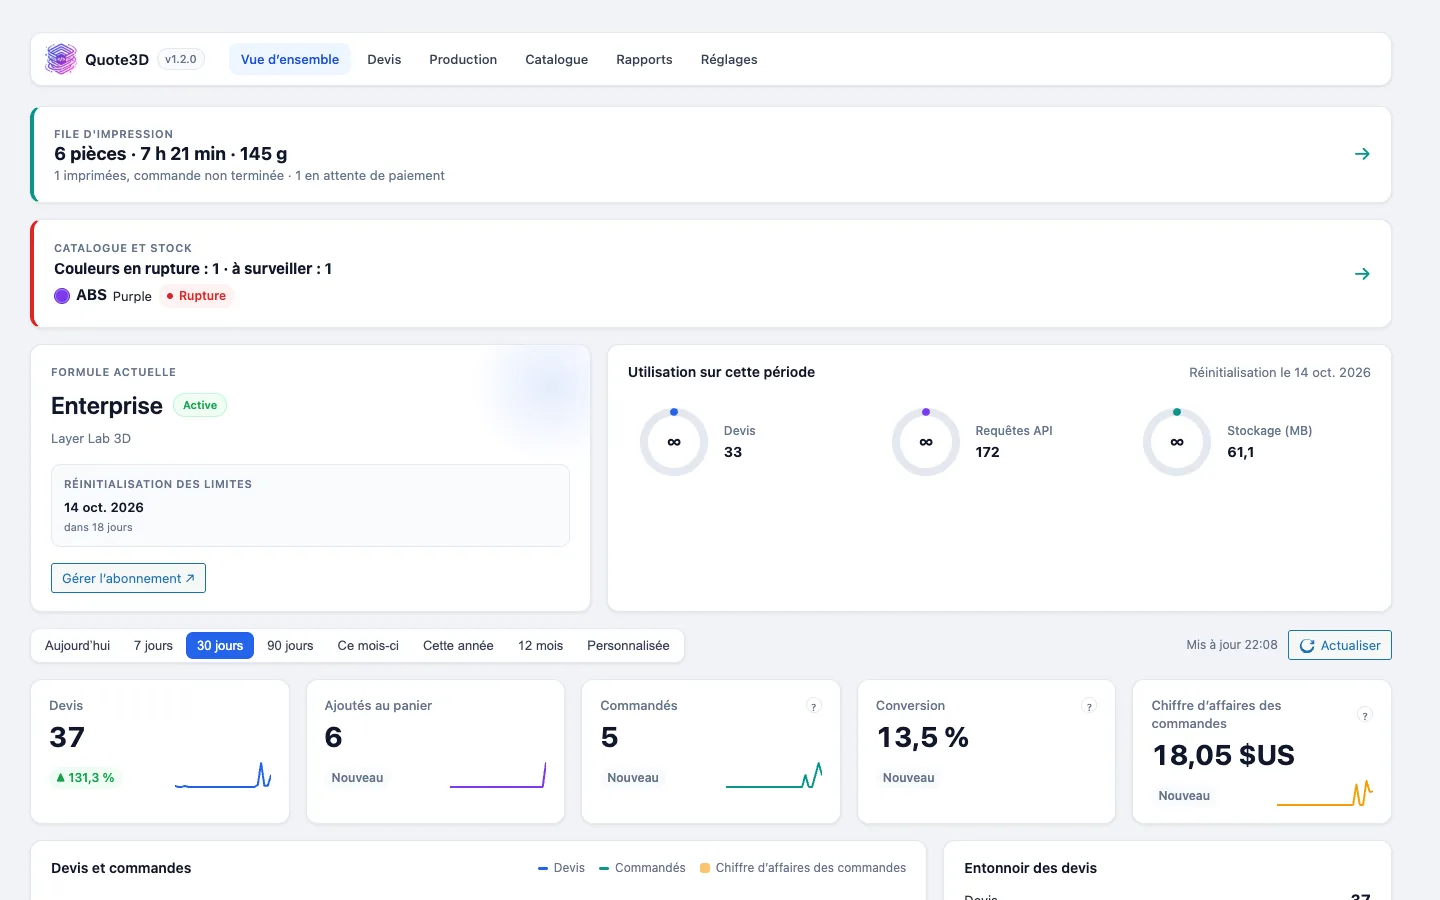
Task: Select the 12 mois period
Action: tap(540, 645)
